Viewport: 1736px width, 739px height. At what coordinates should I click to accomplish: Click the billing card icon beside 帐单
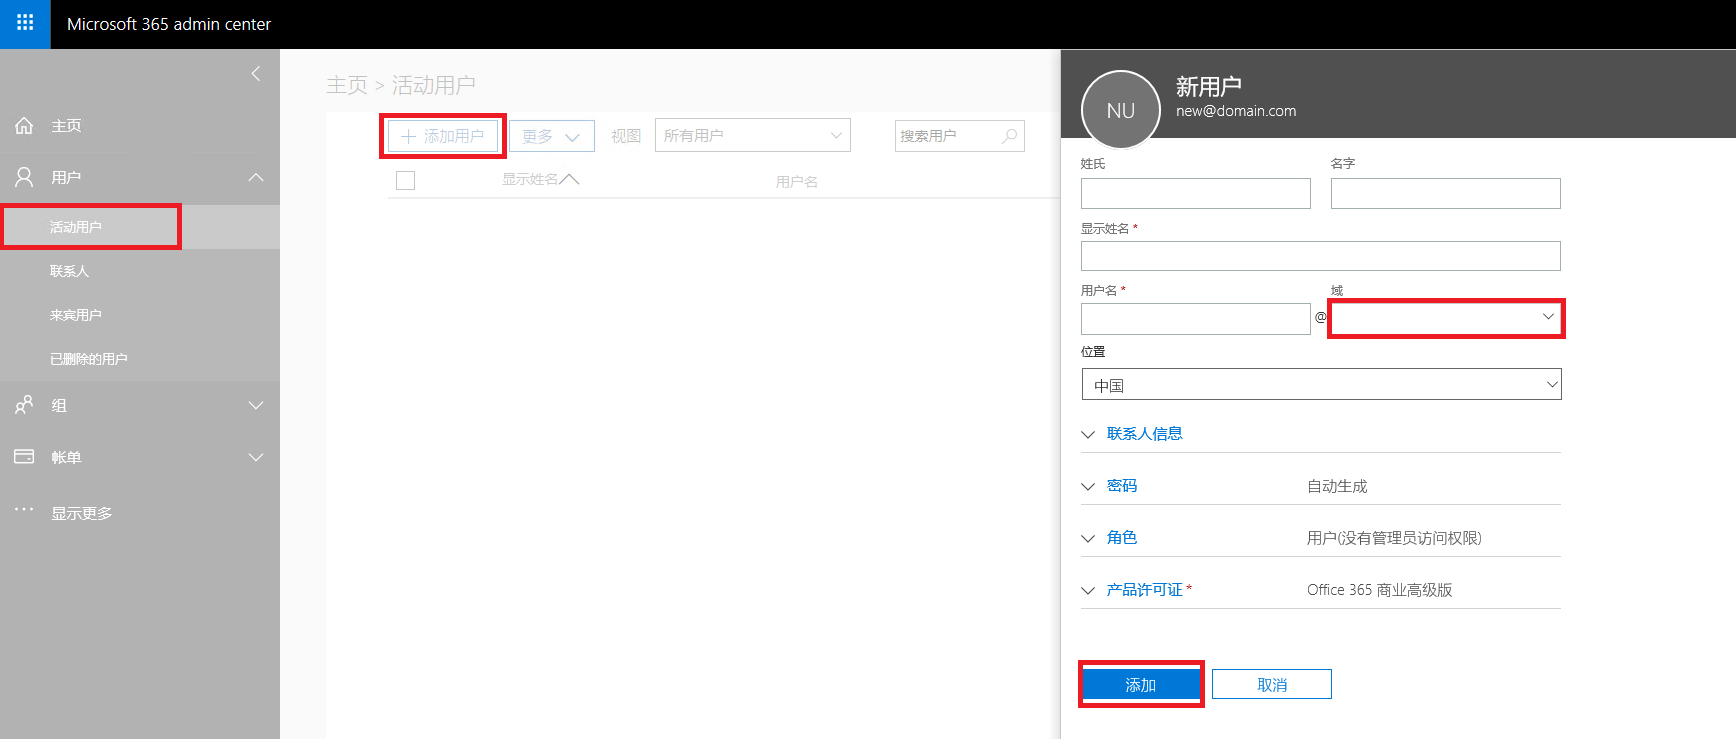[x=25, y=457]
